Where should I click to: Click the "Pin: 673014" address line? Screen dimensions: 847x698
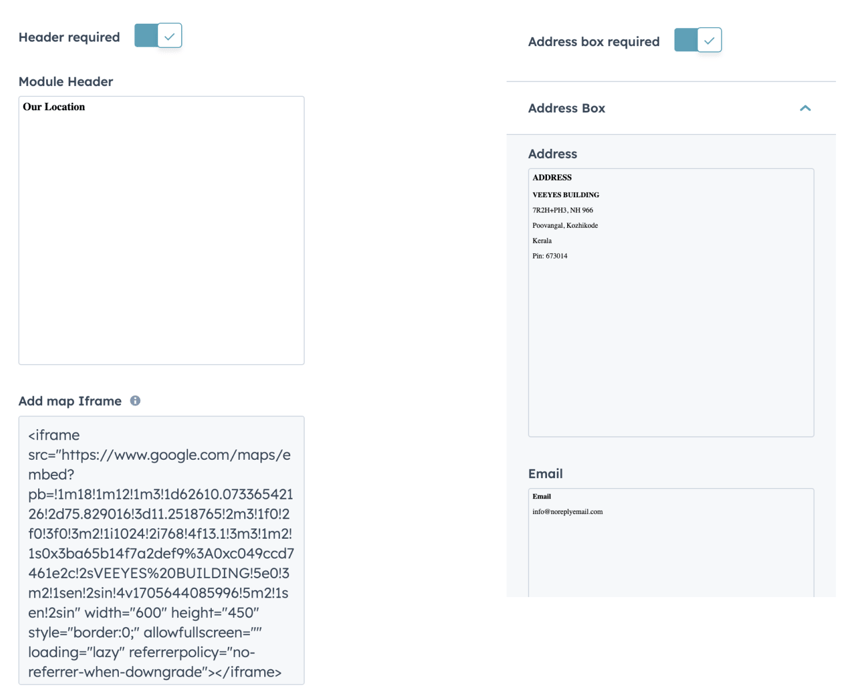(x=550, y=256)
